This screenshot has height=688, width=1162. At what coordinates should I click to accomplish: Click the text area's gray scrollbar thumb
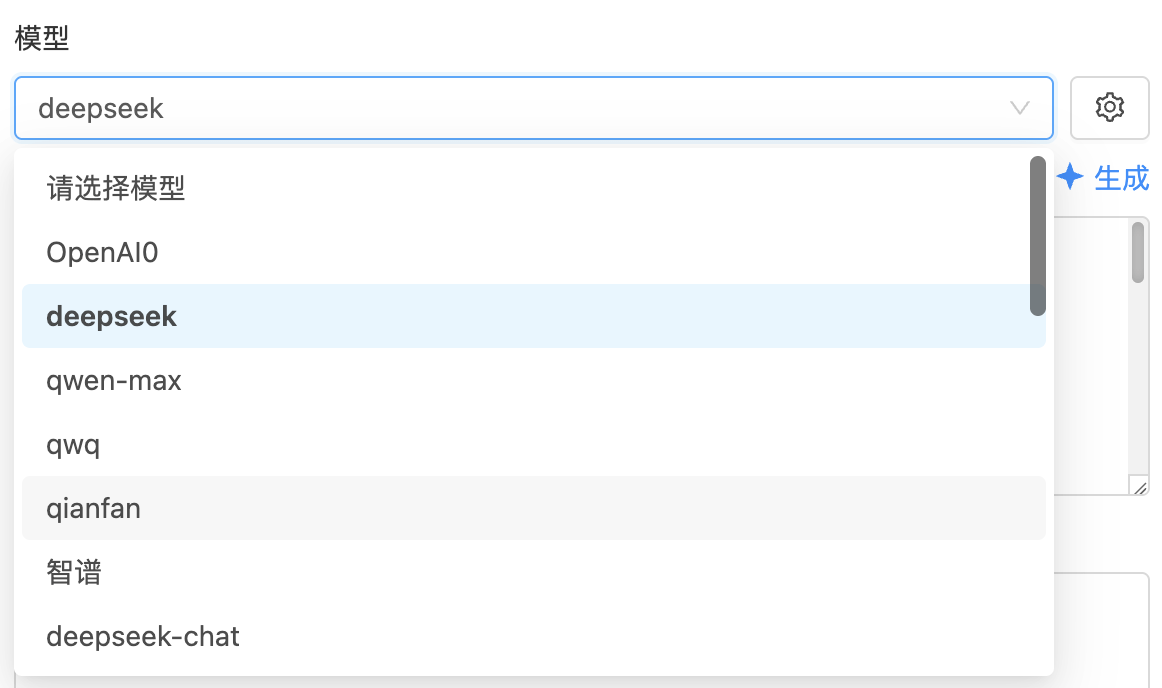pos(1138,252)
